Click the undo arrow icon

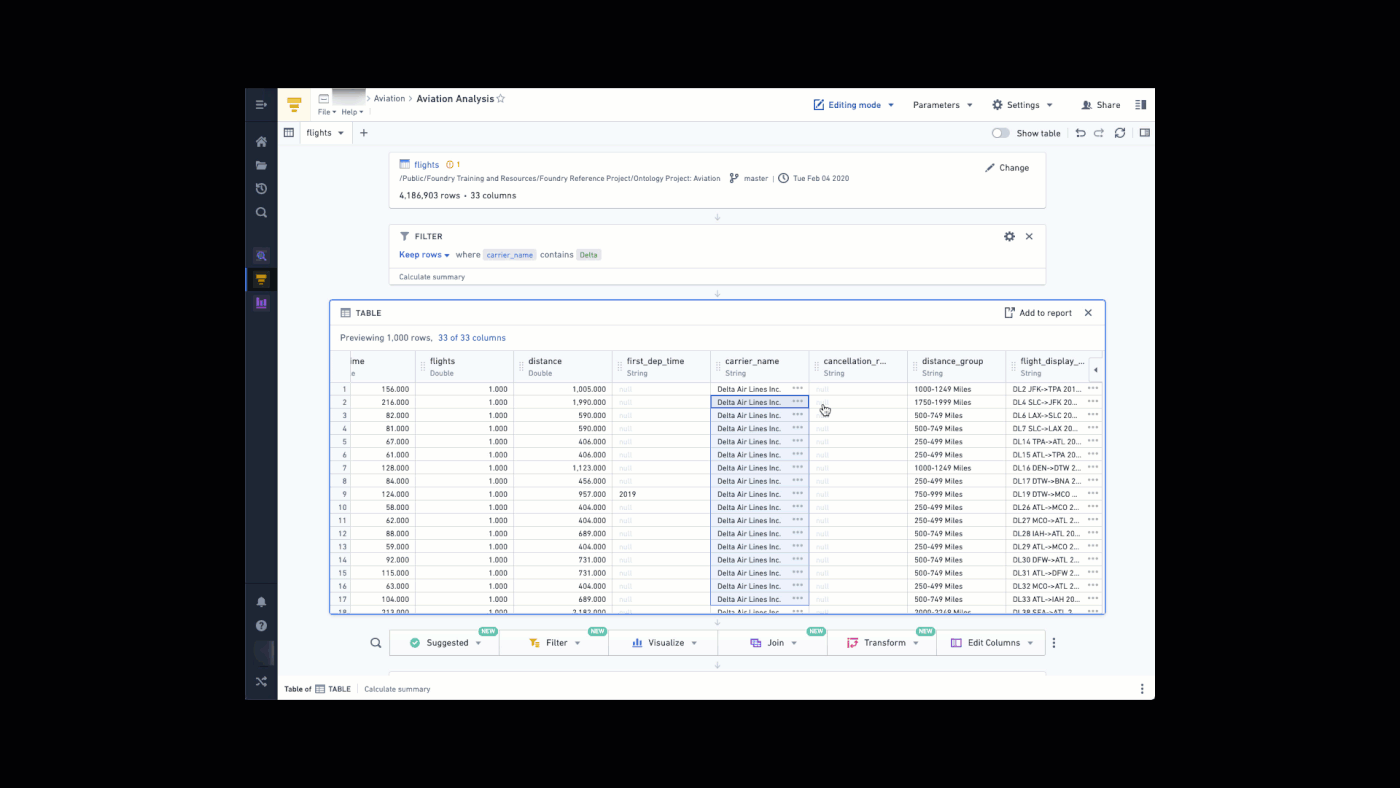pyautogui.click(x=1080, y=133)
